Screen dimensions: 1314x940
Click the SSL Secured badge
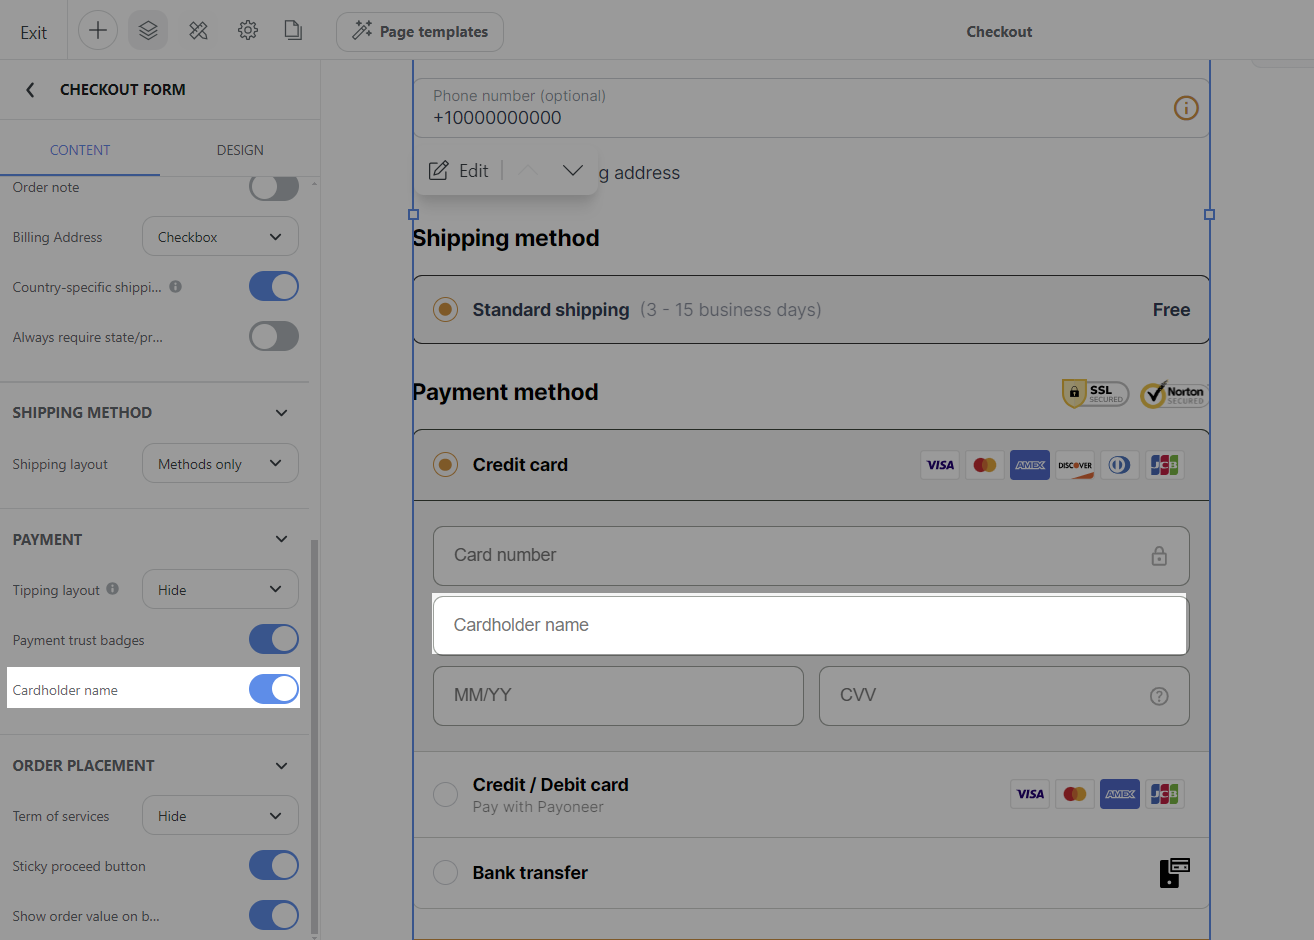point(1095,394)
